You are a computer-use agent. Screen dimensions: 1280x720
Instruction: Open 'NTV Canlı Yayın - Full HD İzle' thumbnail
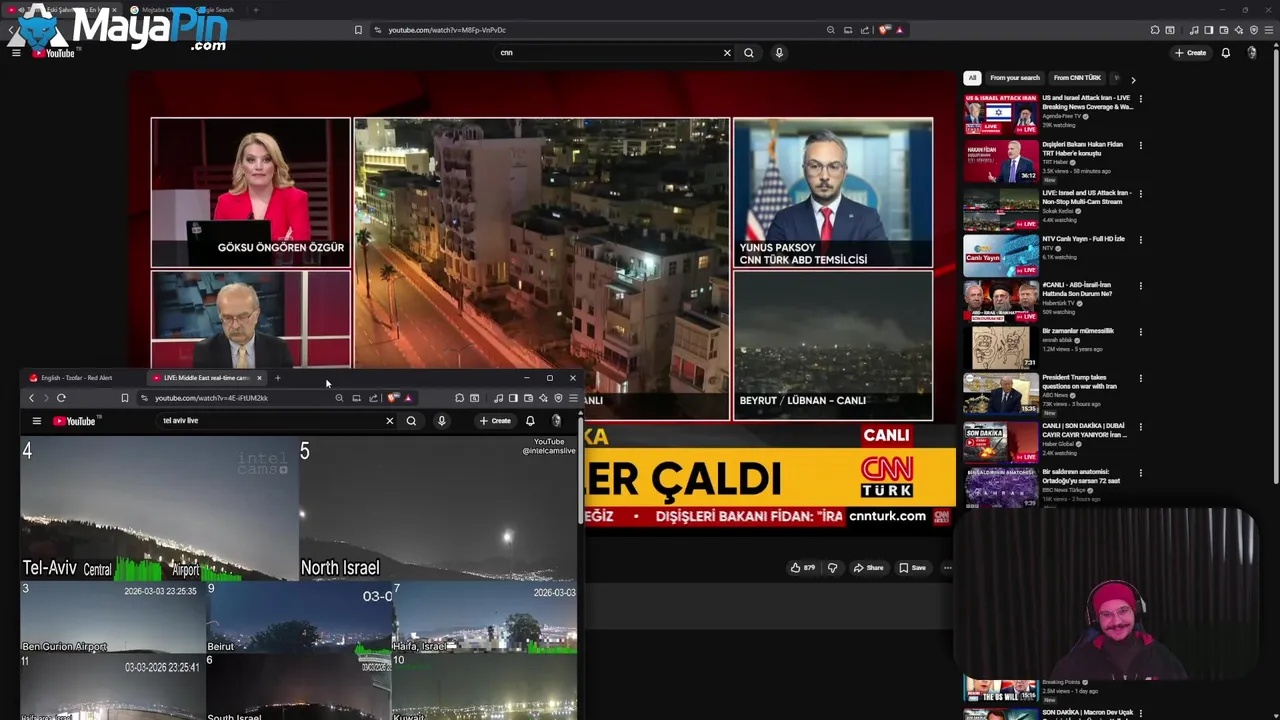1001,255
